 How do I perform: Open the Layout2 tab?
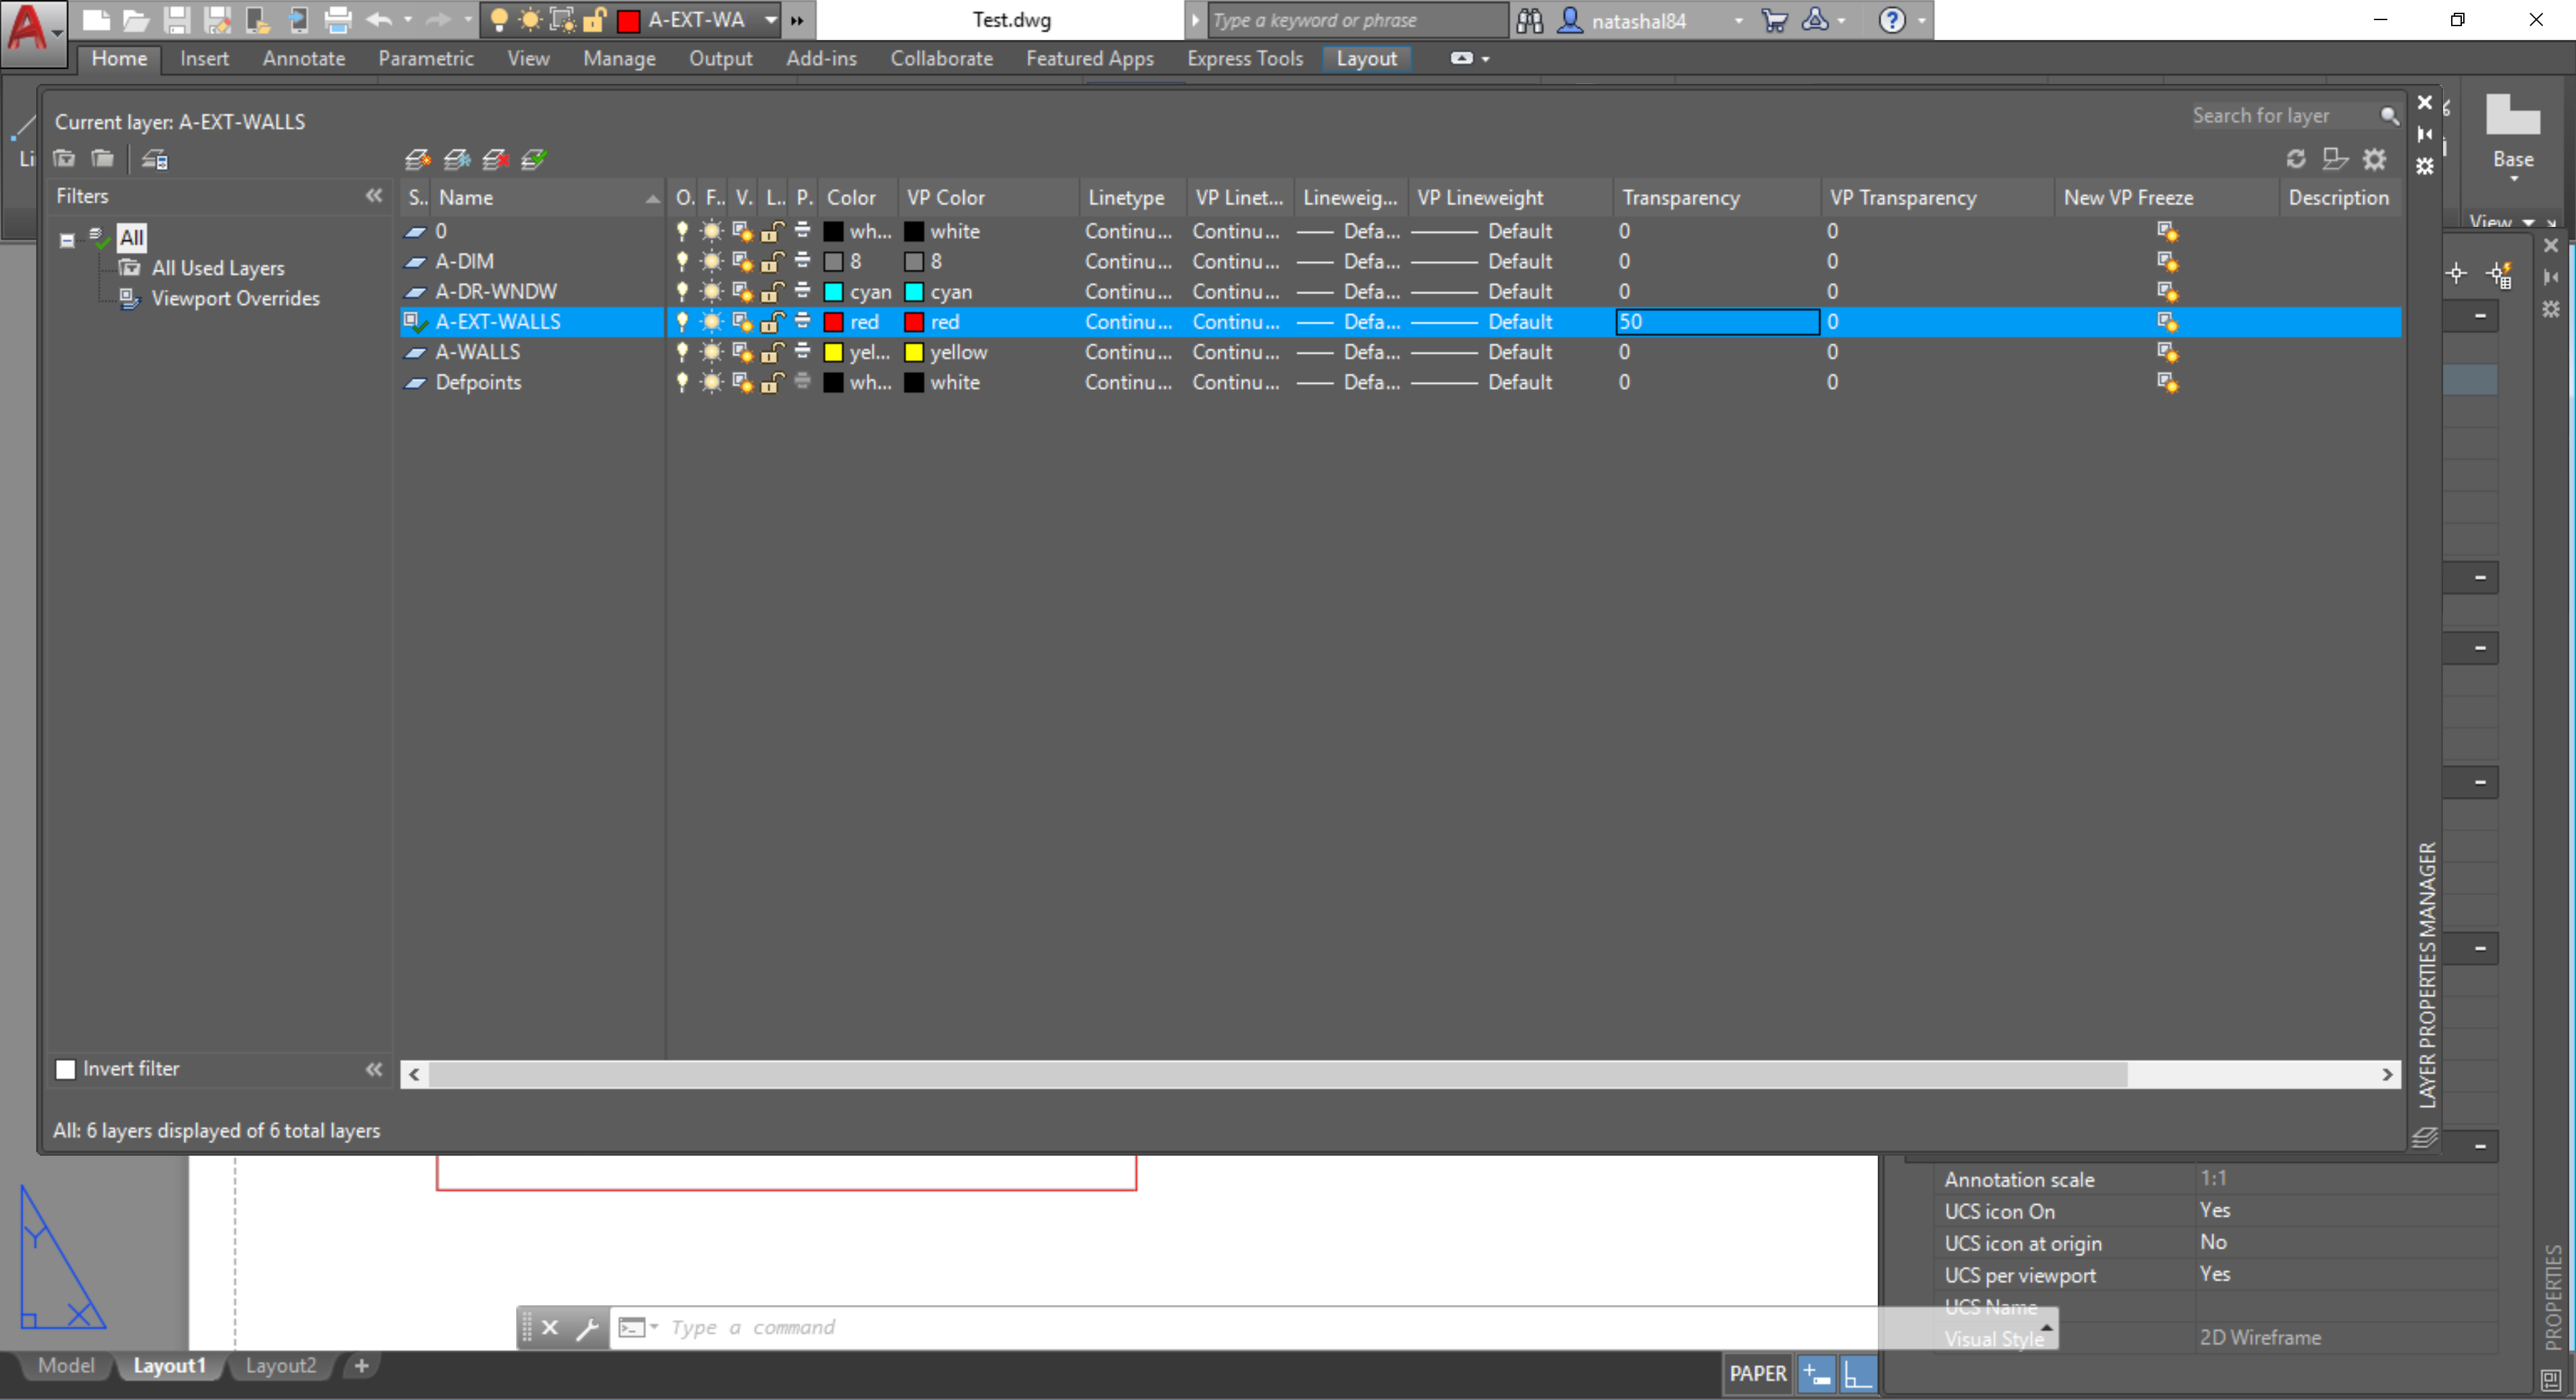tap(280, 1365)
